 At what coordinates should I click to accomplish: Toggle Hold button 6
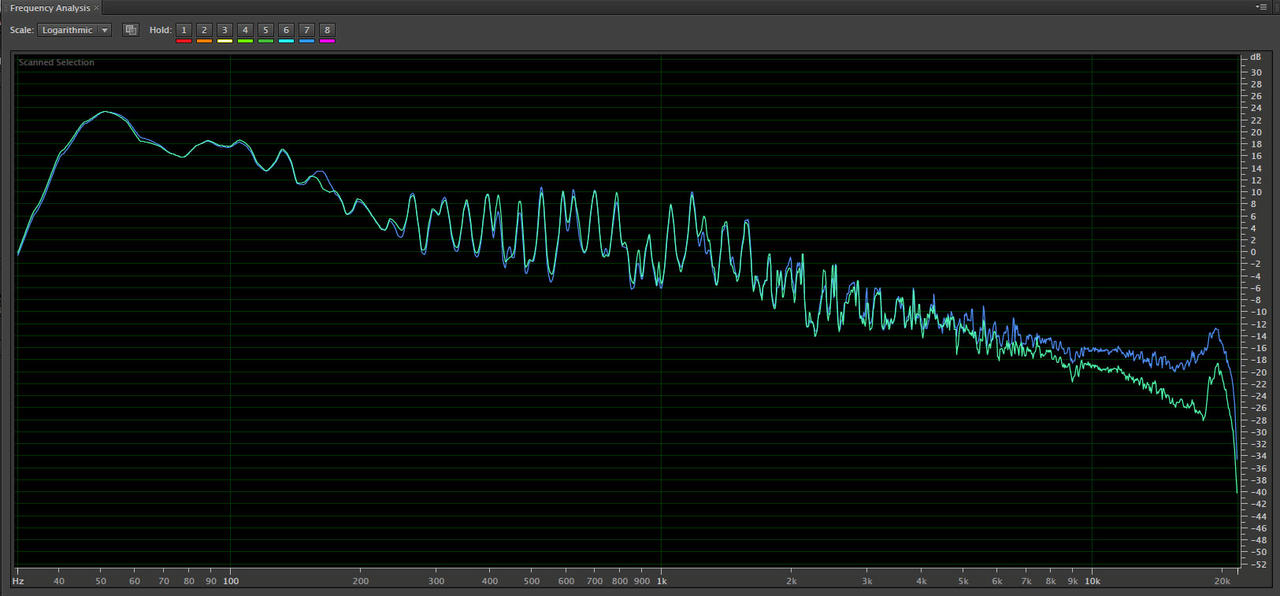coord(286,30)
